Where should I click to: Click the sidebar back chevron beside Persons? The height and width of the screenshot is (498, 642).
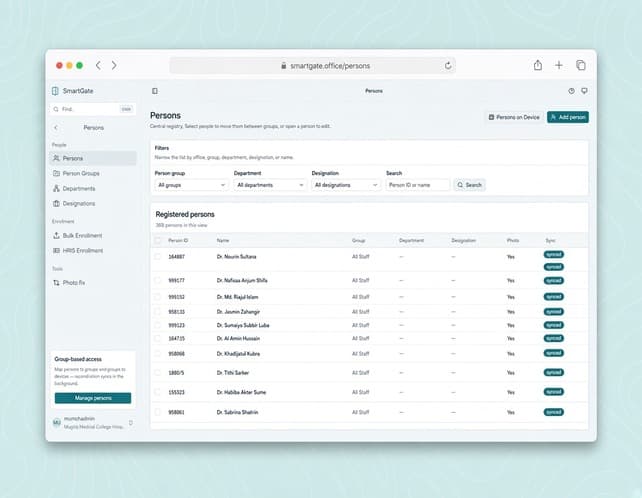[x=56, y=127]
